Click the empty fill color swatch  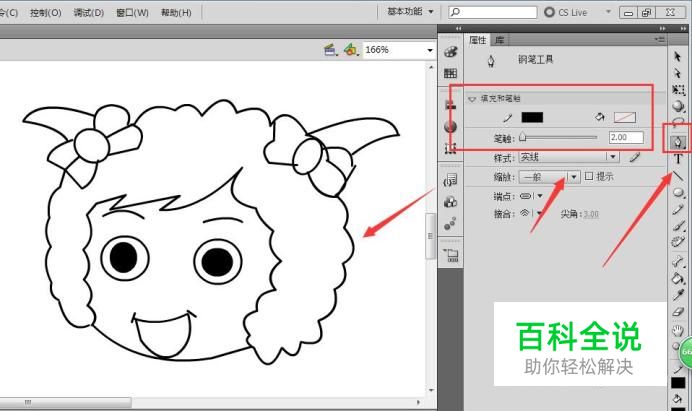(x=625, y=117)
